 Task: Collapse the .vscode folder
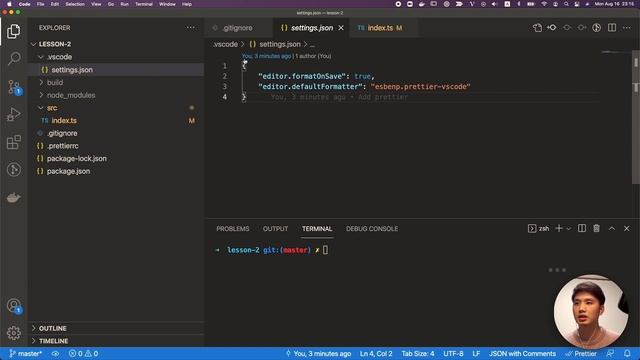click(x=41, y=57)
